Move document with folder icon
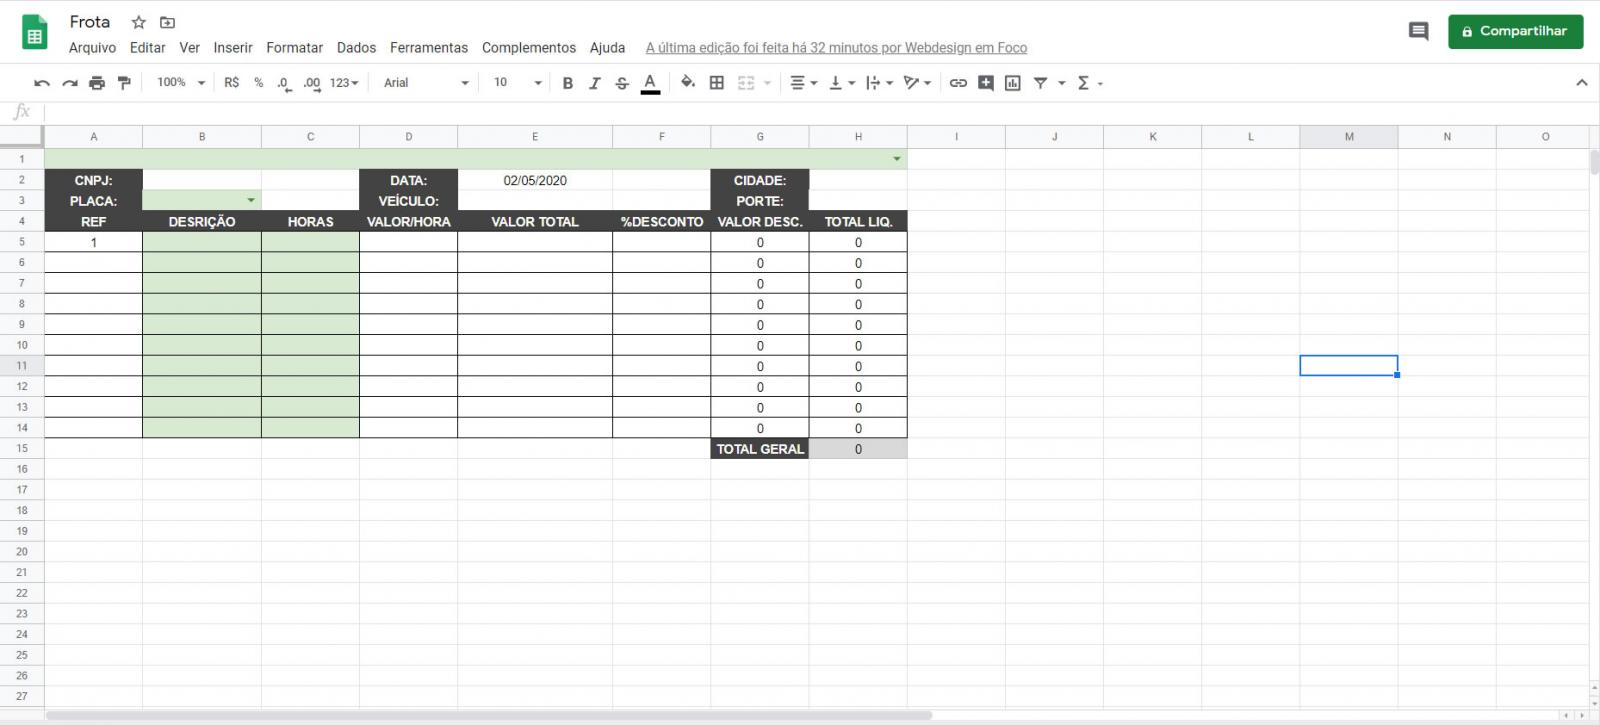 pyautogui.click(x=167, y=22)
